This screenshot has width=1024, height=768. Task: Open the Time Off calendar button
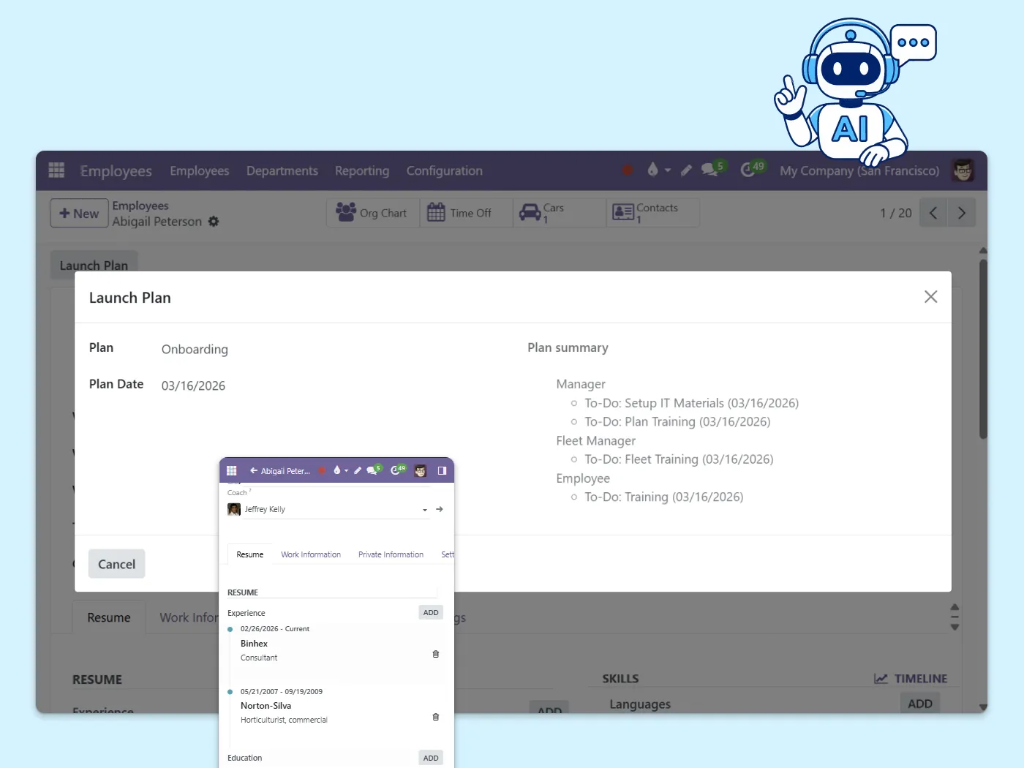coord(460,213)
